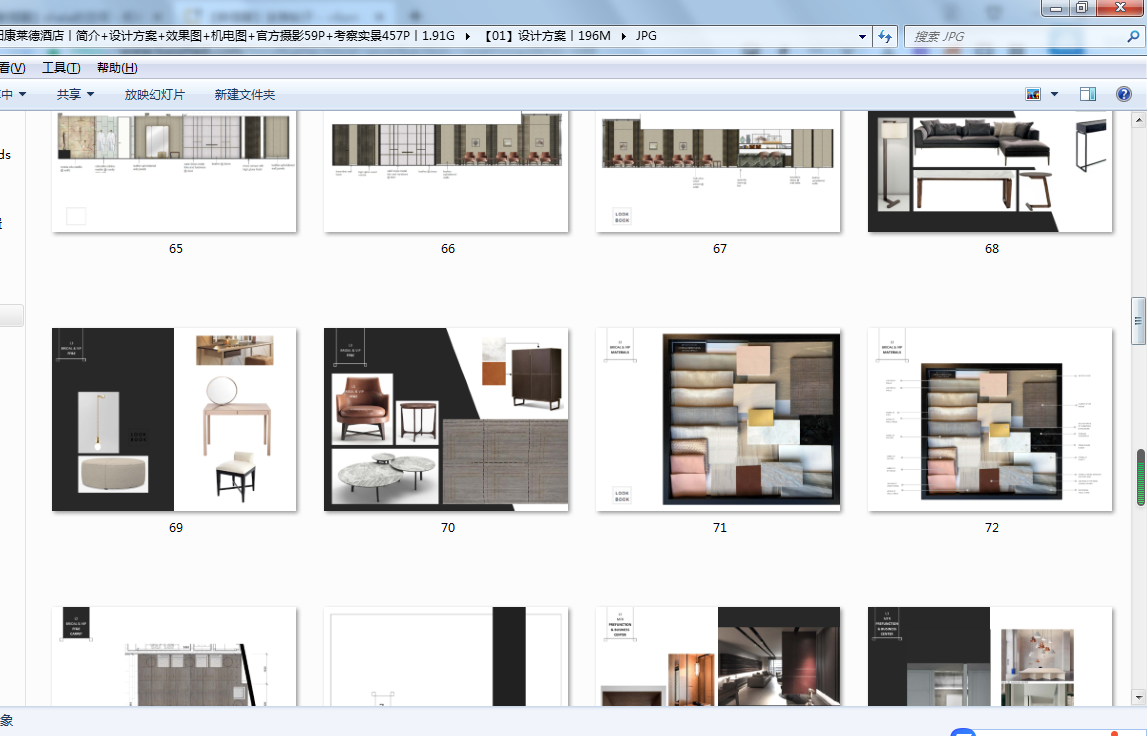The image size is (1147, 736).
Task: Select thumbnail image 72
Action: tap(990, 419)
